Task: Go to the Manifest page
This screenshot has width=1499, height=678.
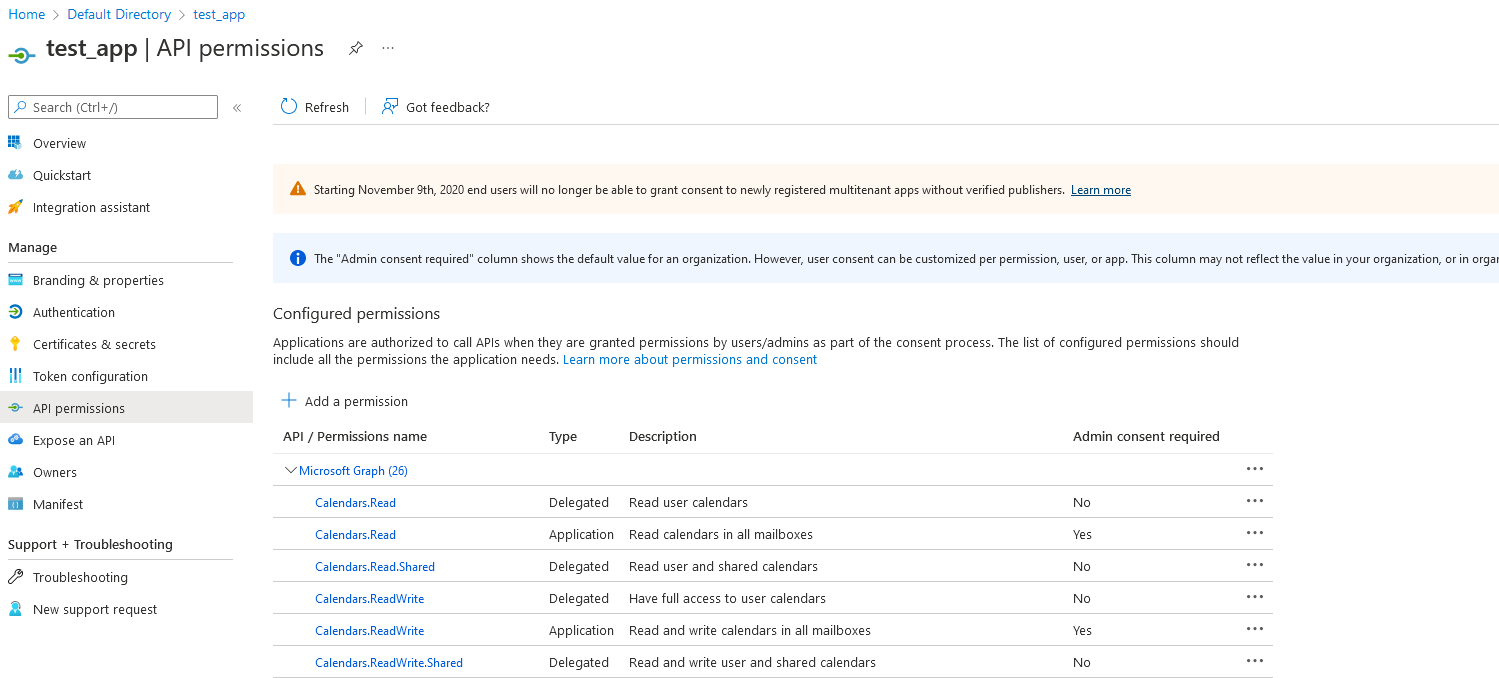Action: pyautogui.click(x=58, y=504)
